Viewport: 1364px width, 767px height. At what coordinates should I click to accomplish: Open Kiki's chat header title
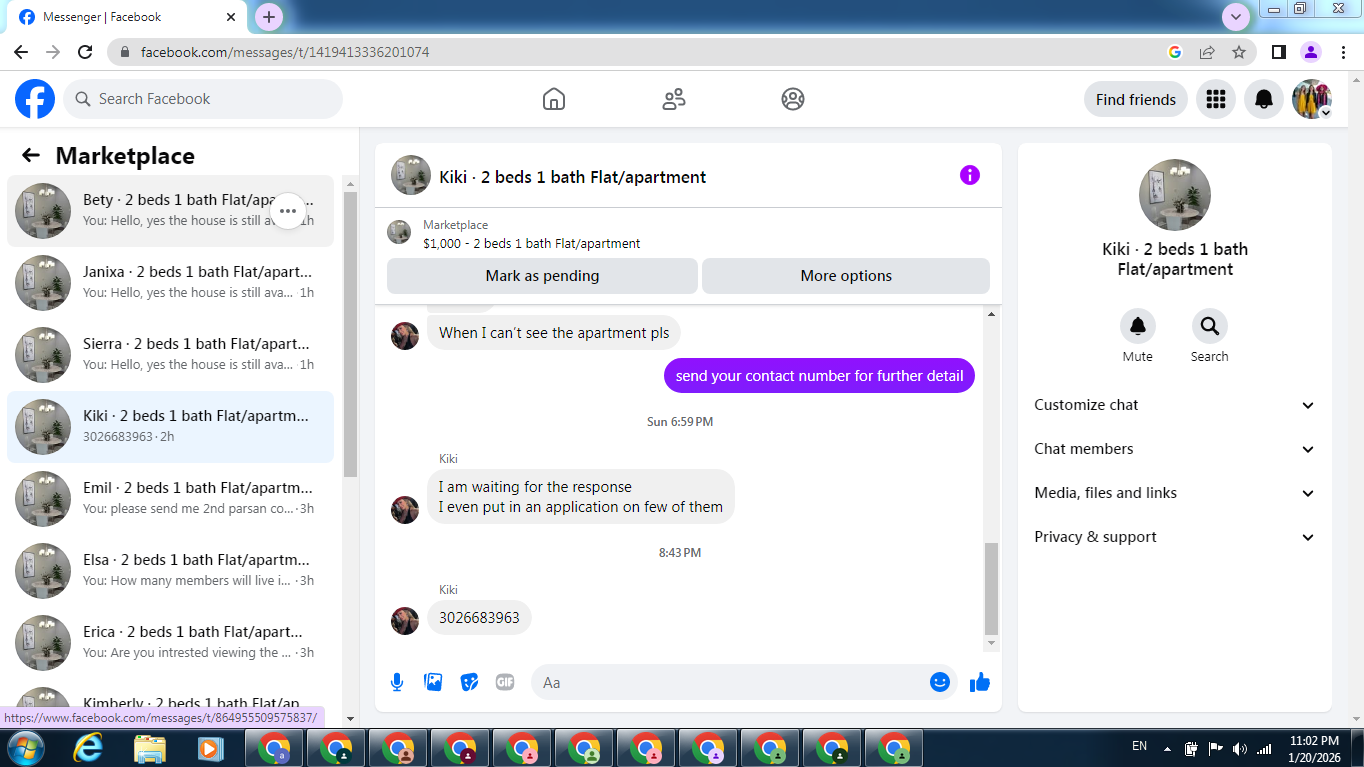(572, 177)
